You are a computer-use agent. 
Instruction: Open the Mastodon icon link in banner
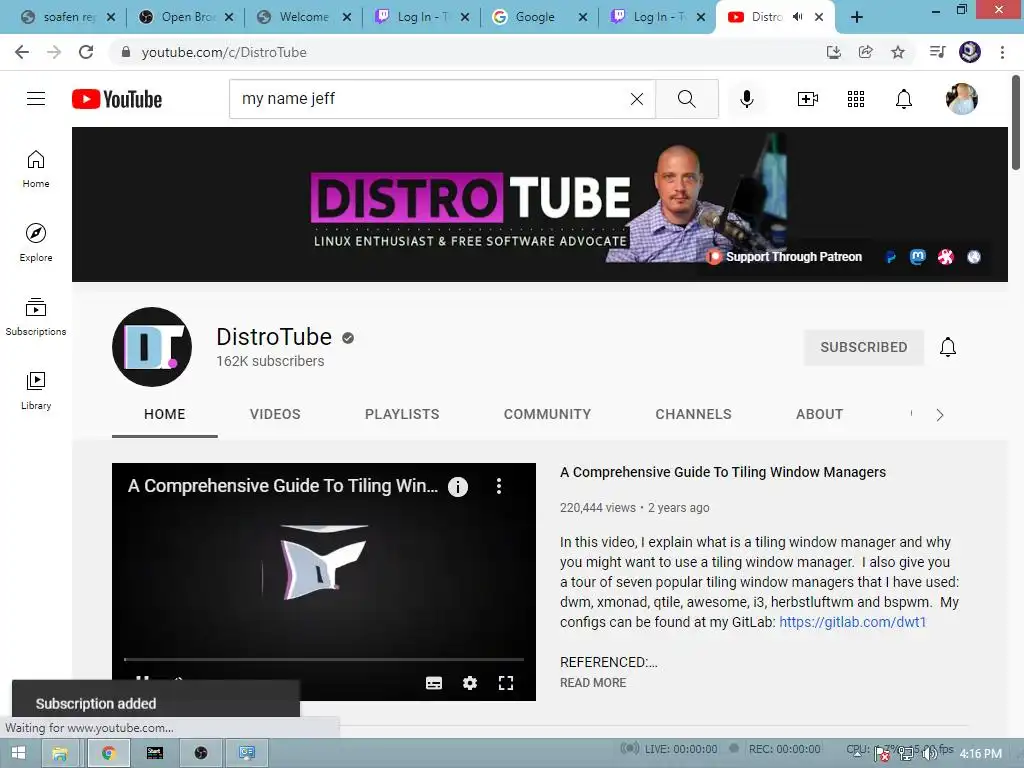918,257
